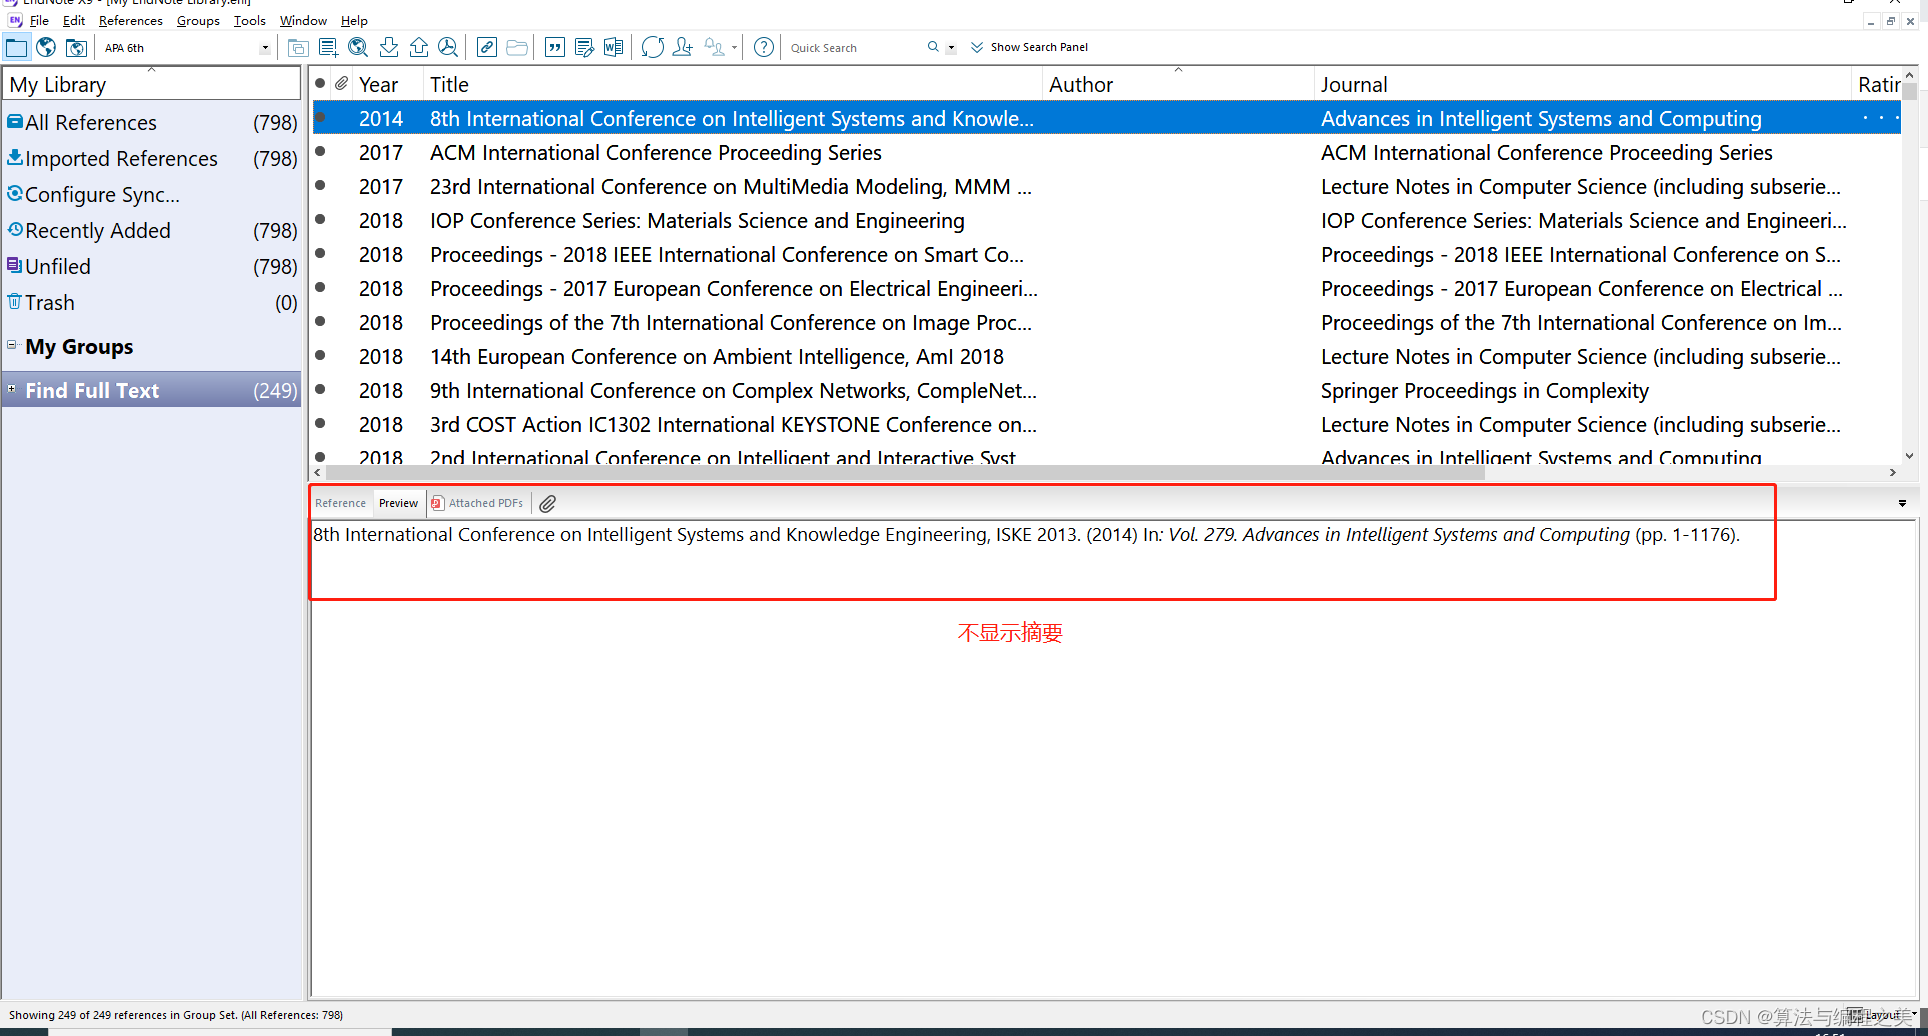
Task: Select 23rd International Conference on MultiMedia Modeling reference
Action: point(1106,186)
